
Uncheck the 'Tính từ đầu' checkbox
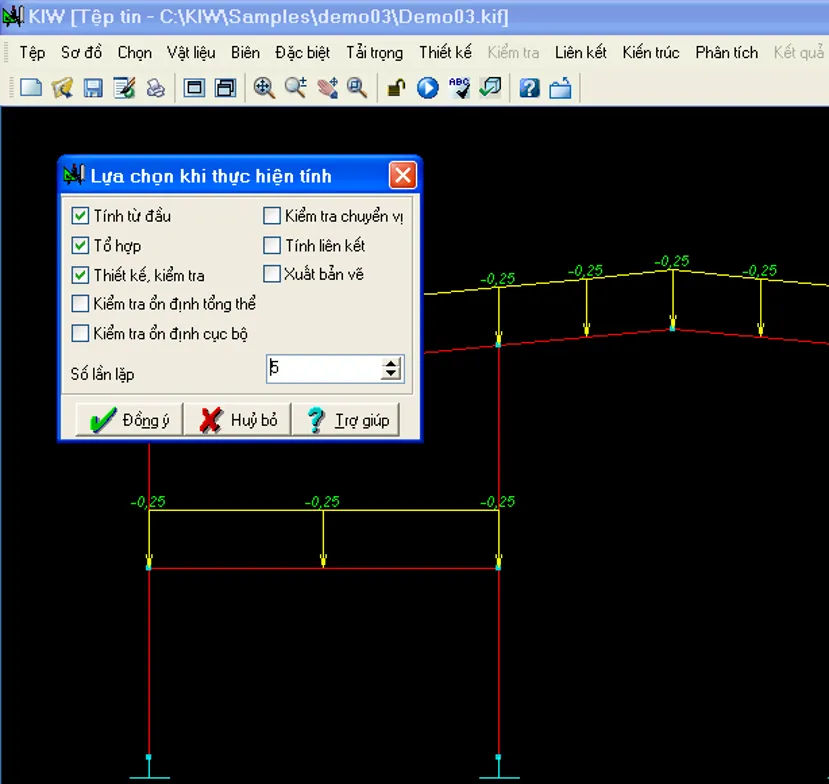pos(80,215)
